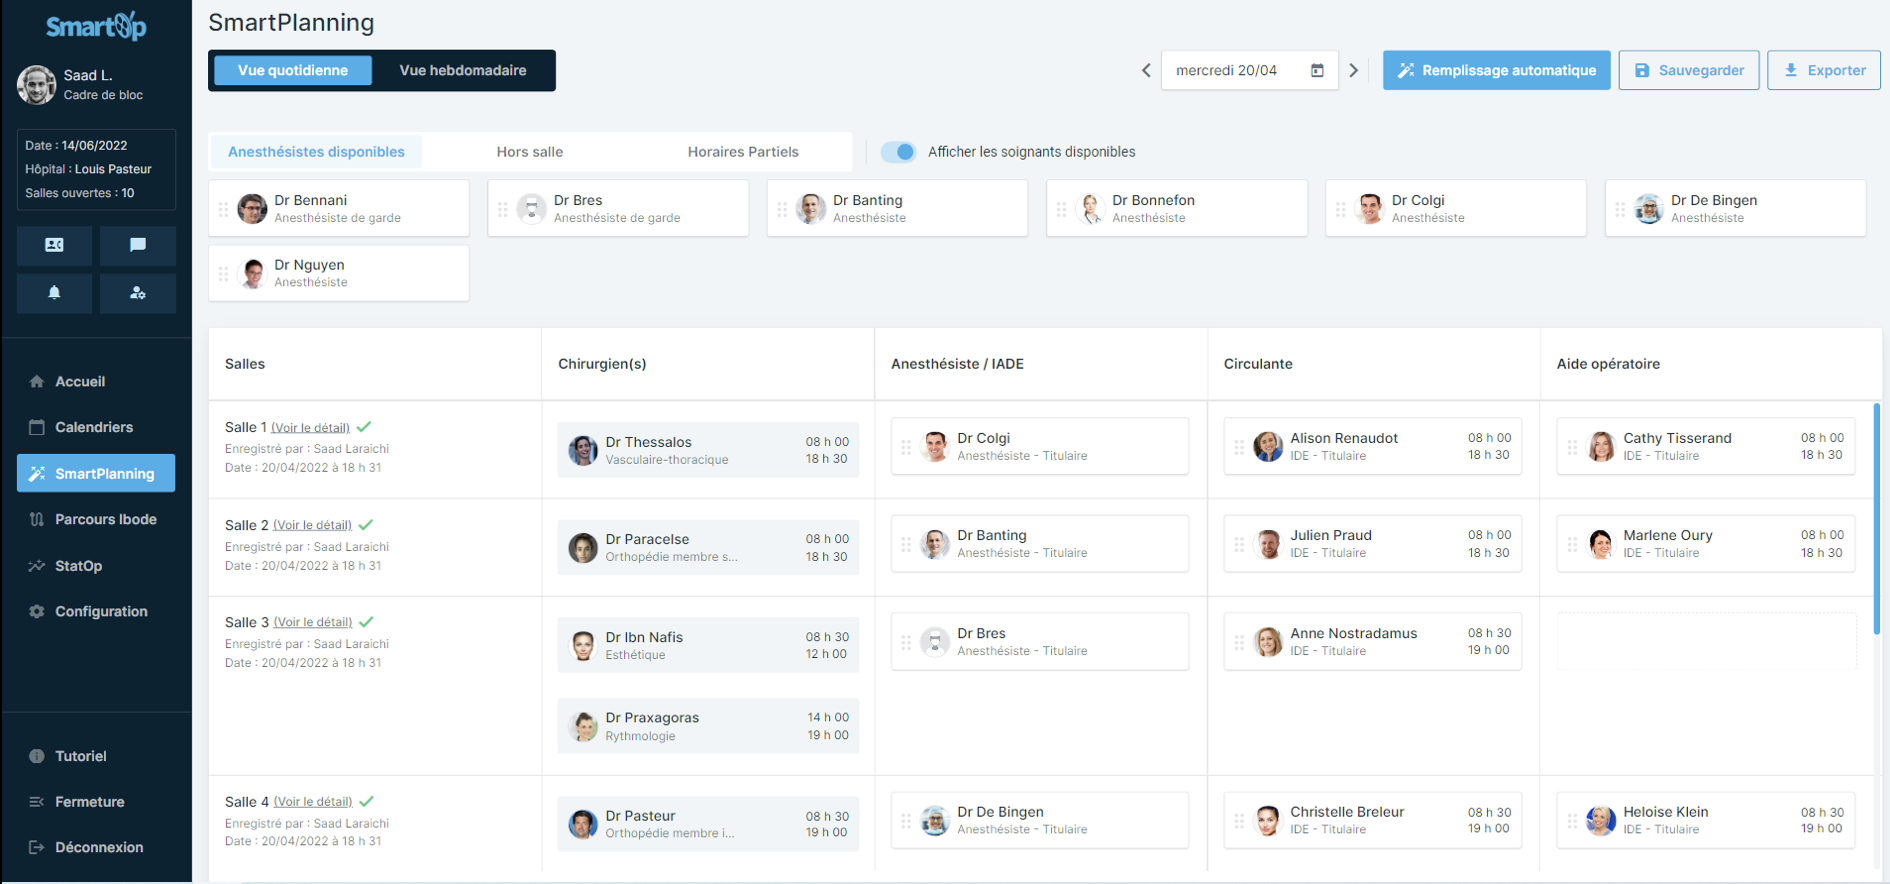Click drag handle of Julien Praud card
Viewport: 1890px width, 884px height.
[x=1239, y=544]
